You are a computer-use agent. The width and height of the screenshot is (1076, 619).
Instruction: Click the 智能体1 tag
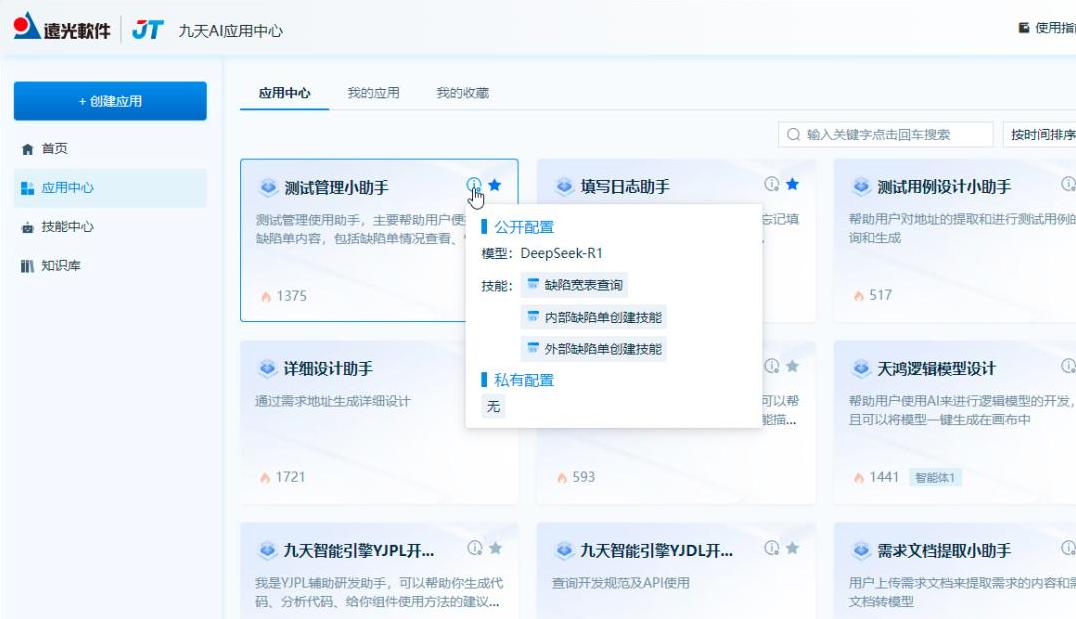coord(935,478)
